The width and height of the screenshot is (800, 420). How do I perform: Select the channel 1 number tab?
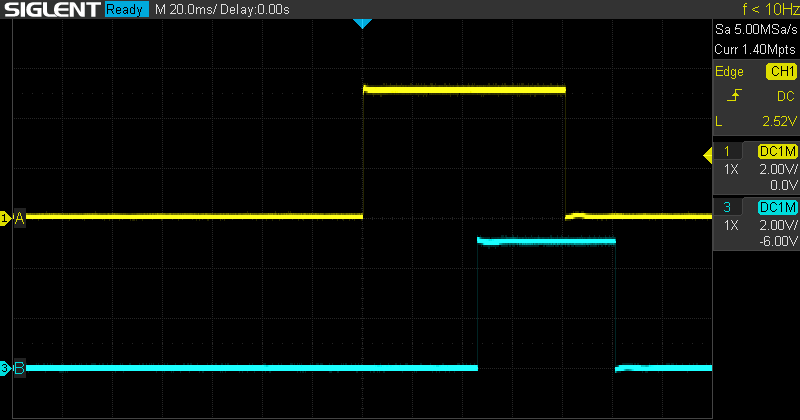731,152
